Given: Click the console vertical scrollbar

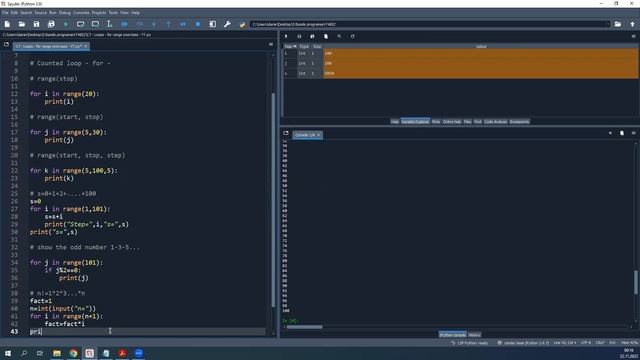Looking at the screenshot, I should 636,282.
